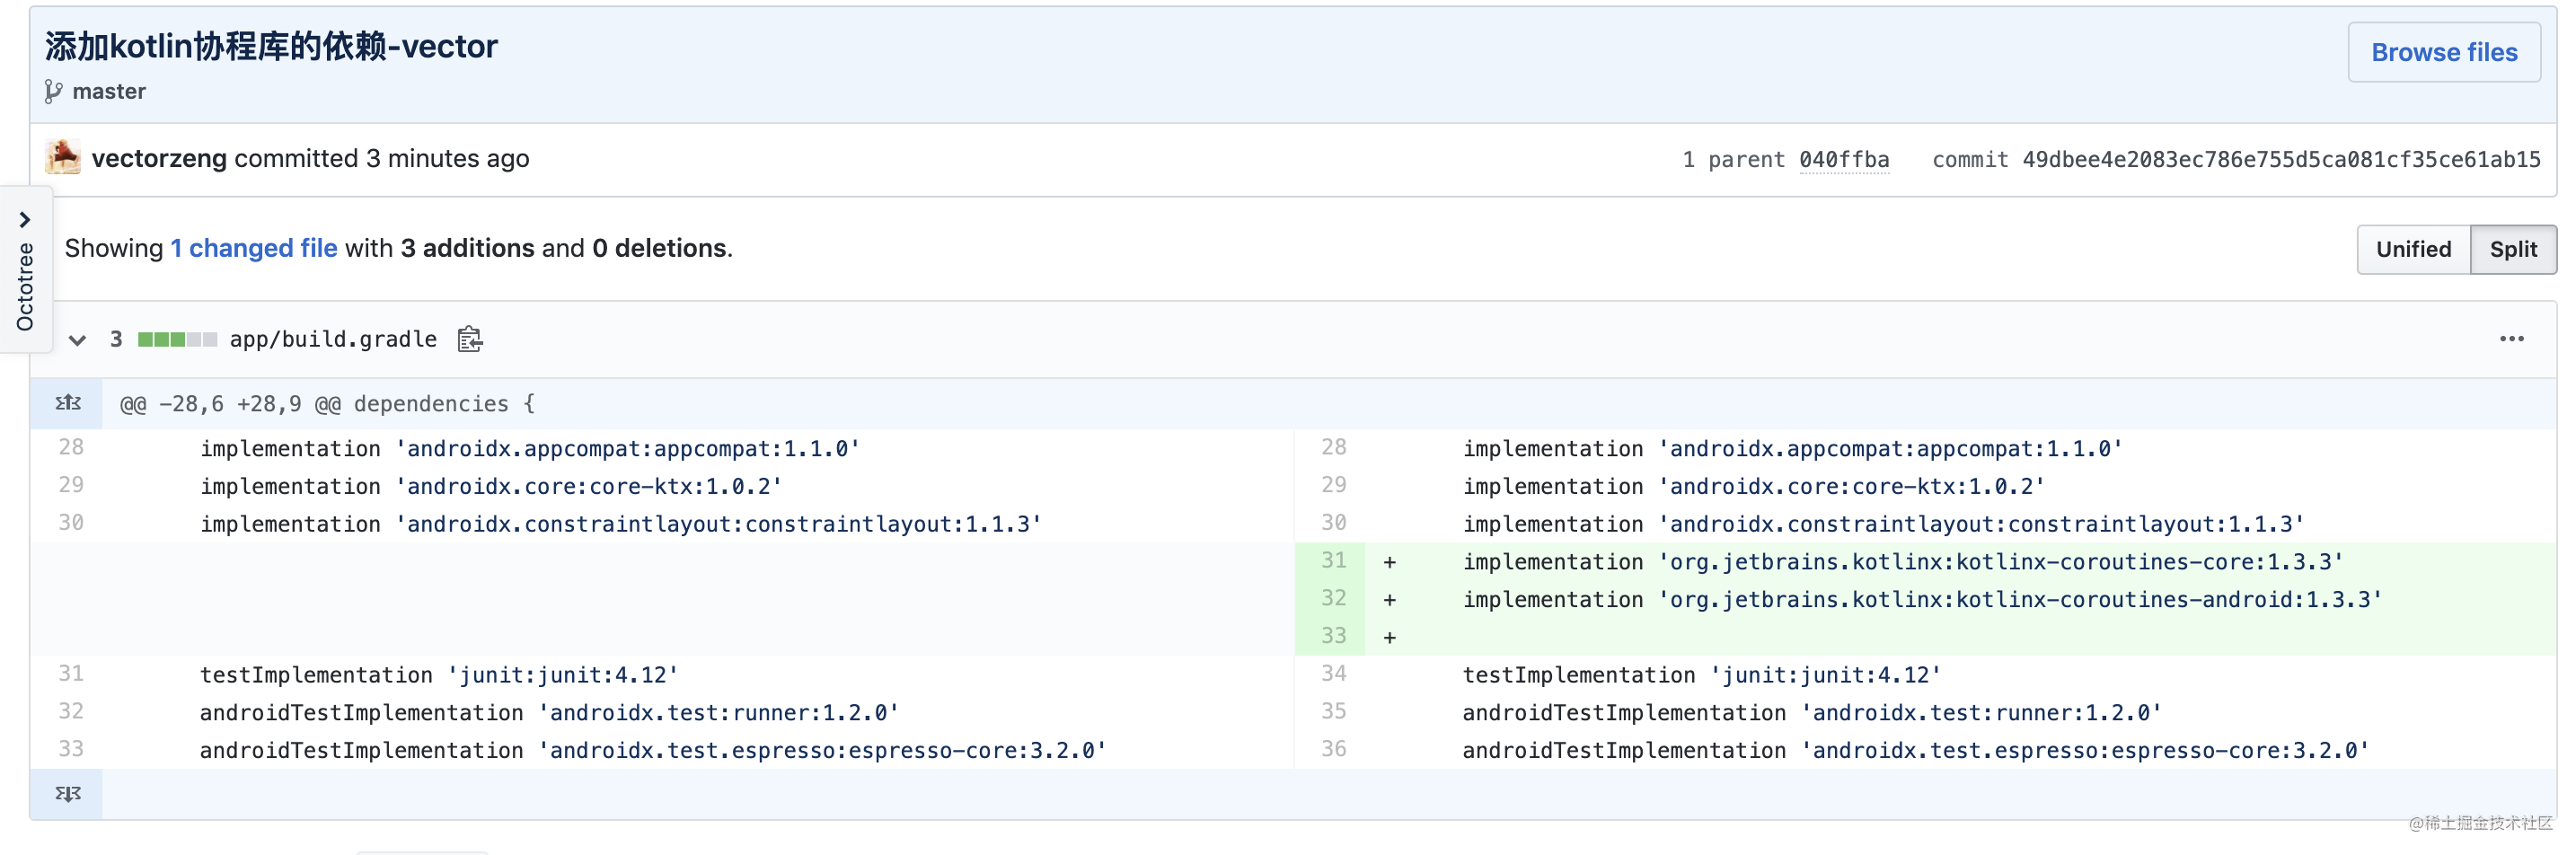The image size is (2576, 855).
Task: Open vectorzeng author profile link
Action: 159,158
